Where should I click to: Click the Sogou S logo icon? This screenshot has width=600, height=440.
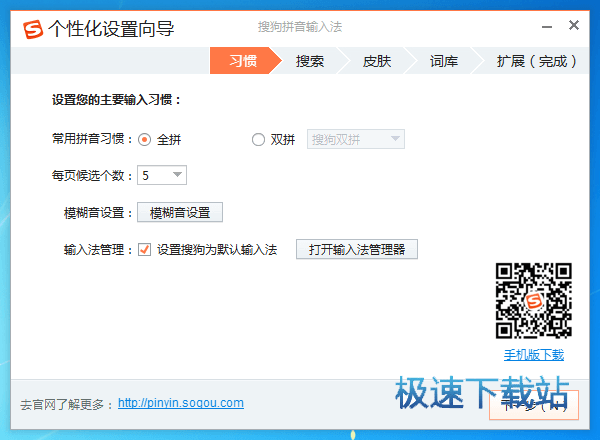[x=33, y=29]
